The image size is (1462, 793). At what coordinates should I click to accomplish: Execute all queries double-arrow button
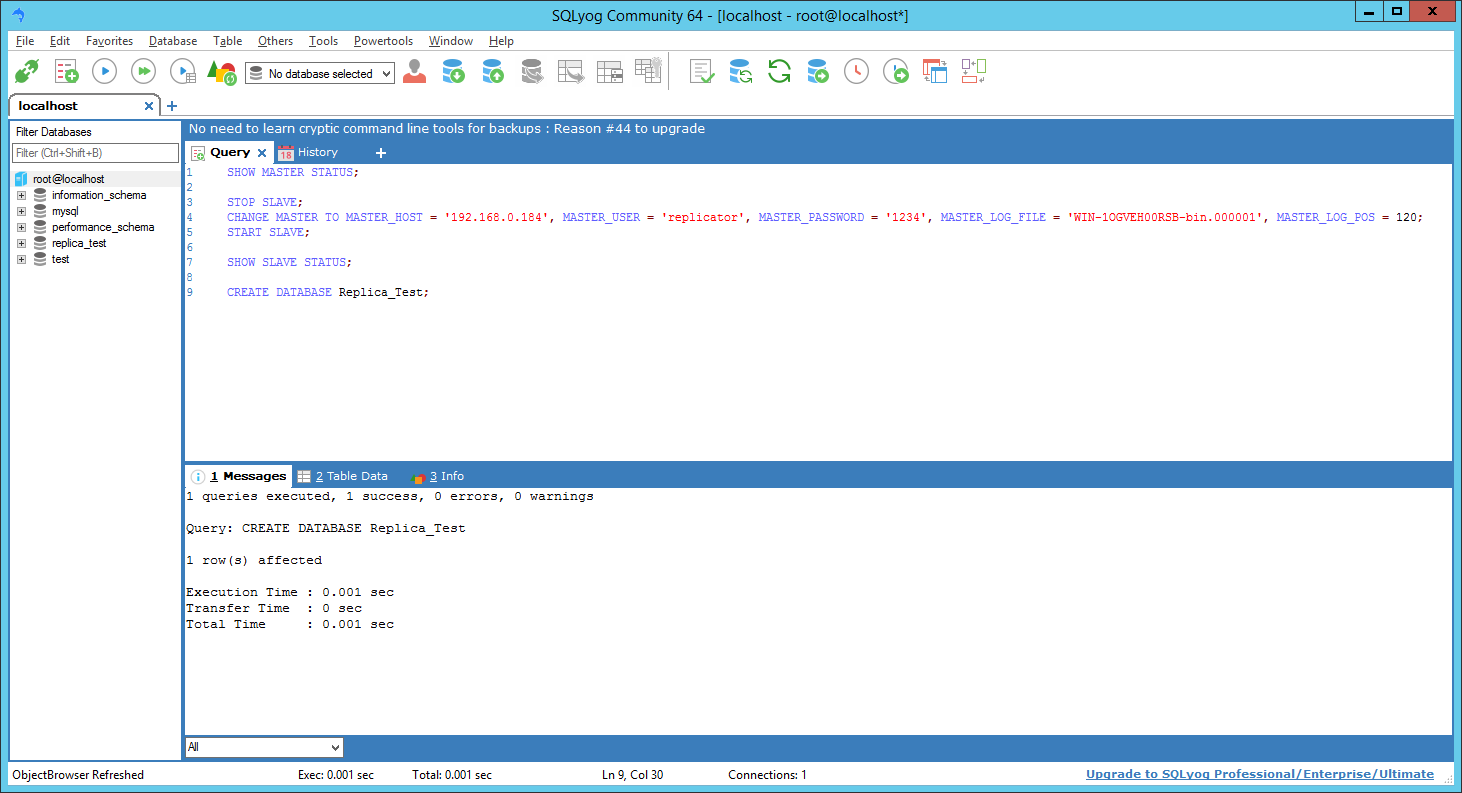click(144, 72)
